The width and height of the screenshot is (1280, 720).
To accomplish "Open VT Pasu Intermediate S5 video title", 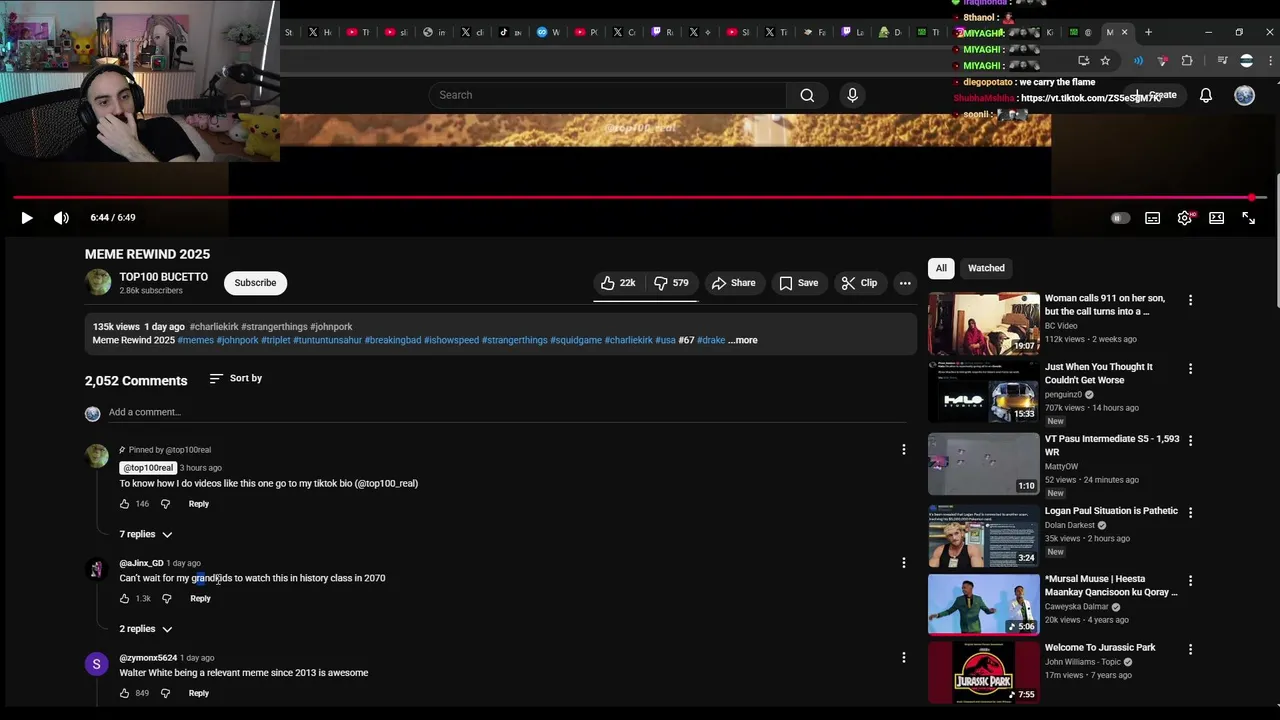I will [1112, 446].
